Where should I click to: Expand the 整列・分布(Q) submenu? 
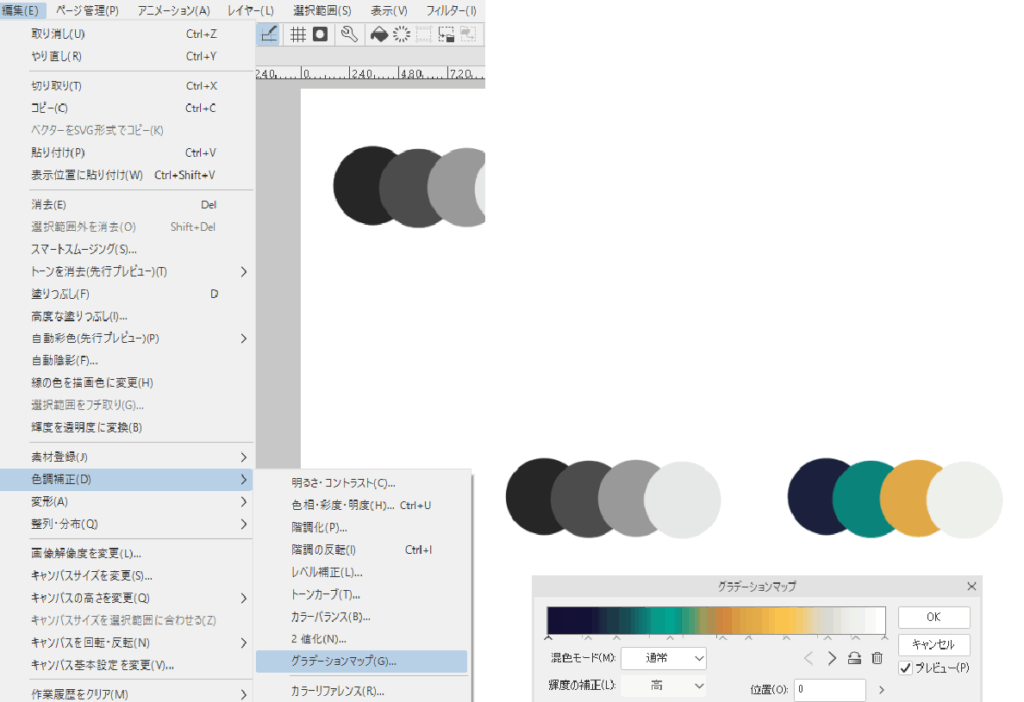pos(244,524)
